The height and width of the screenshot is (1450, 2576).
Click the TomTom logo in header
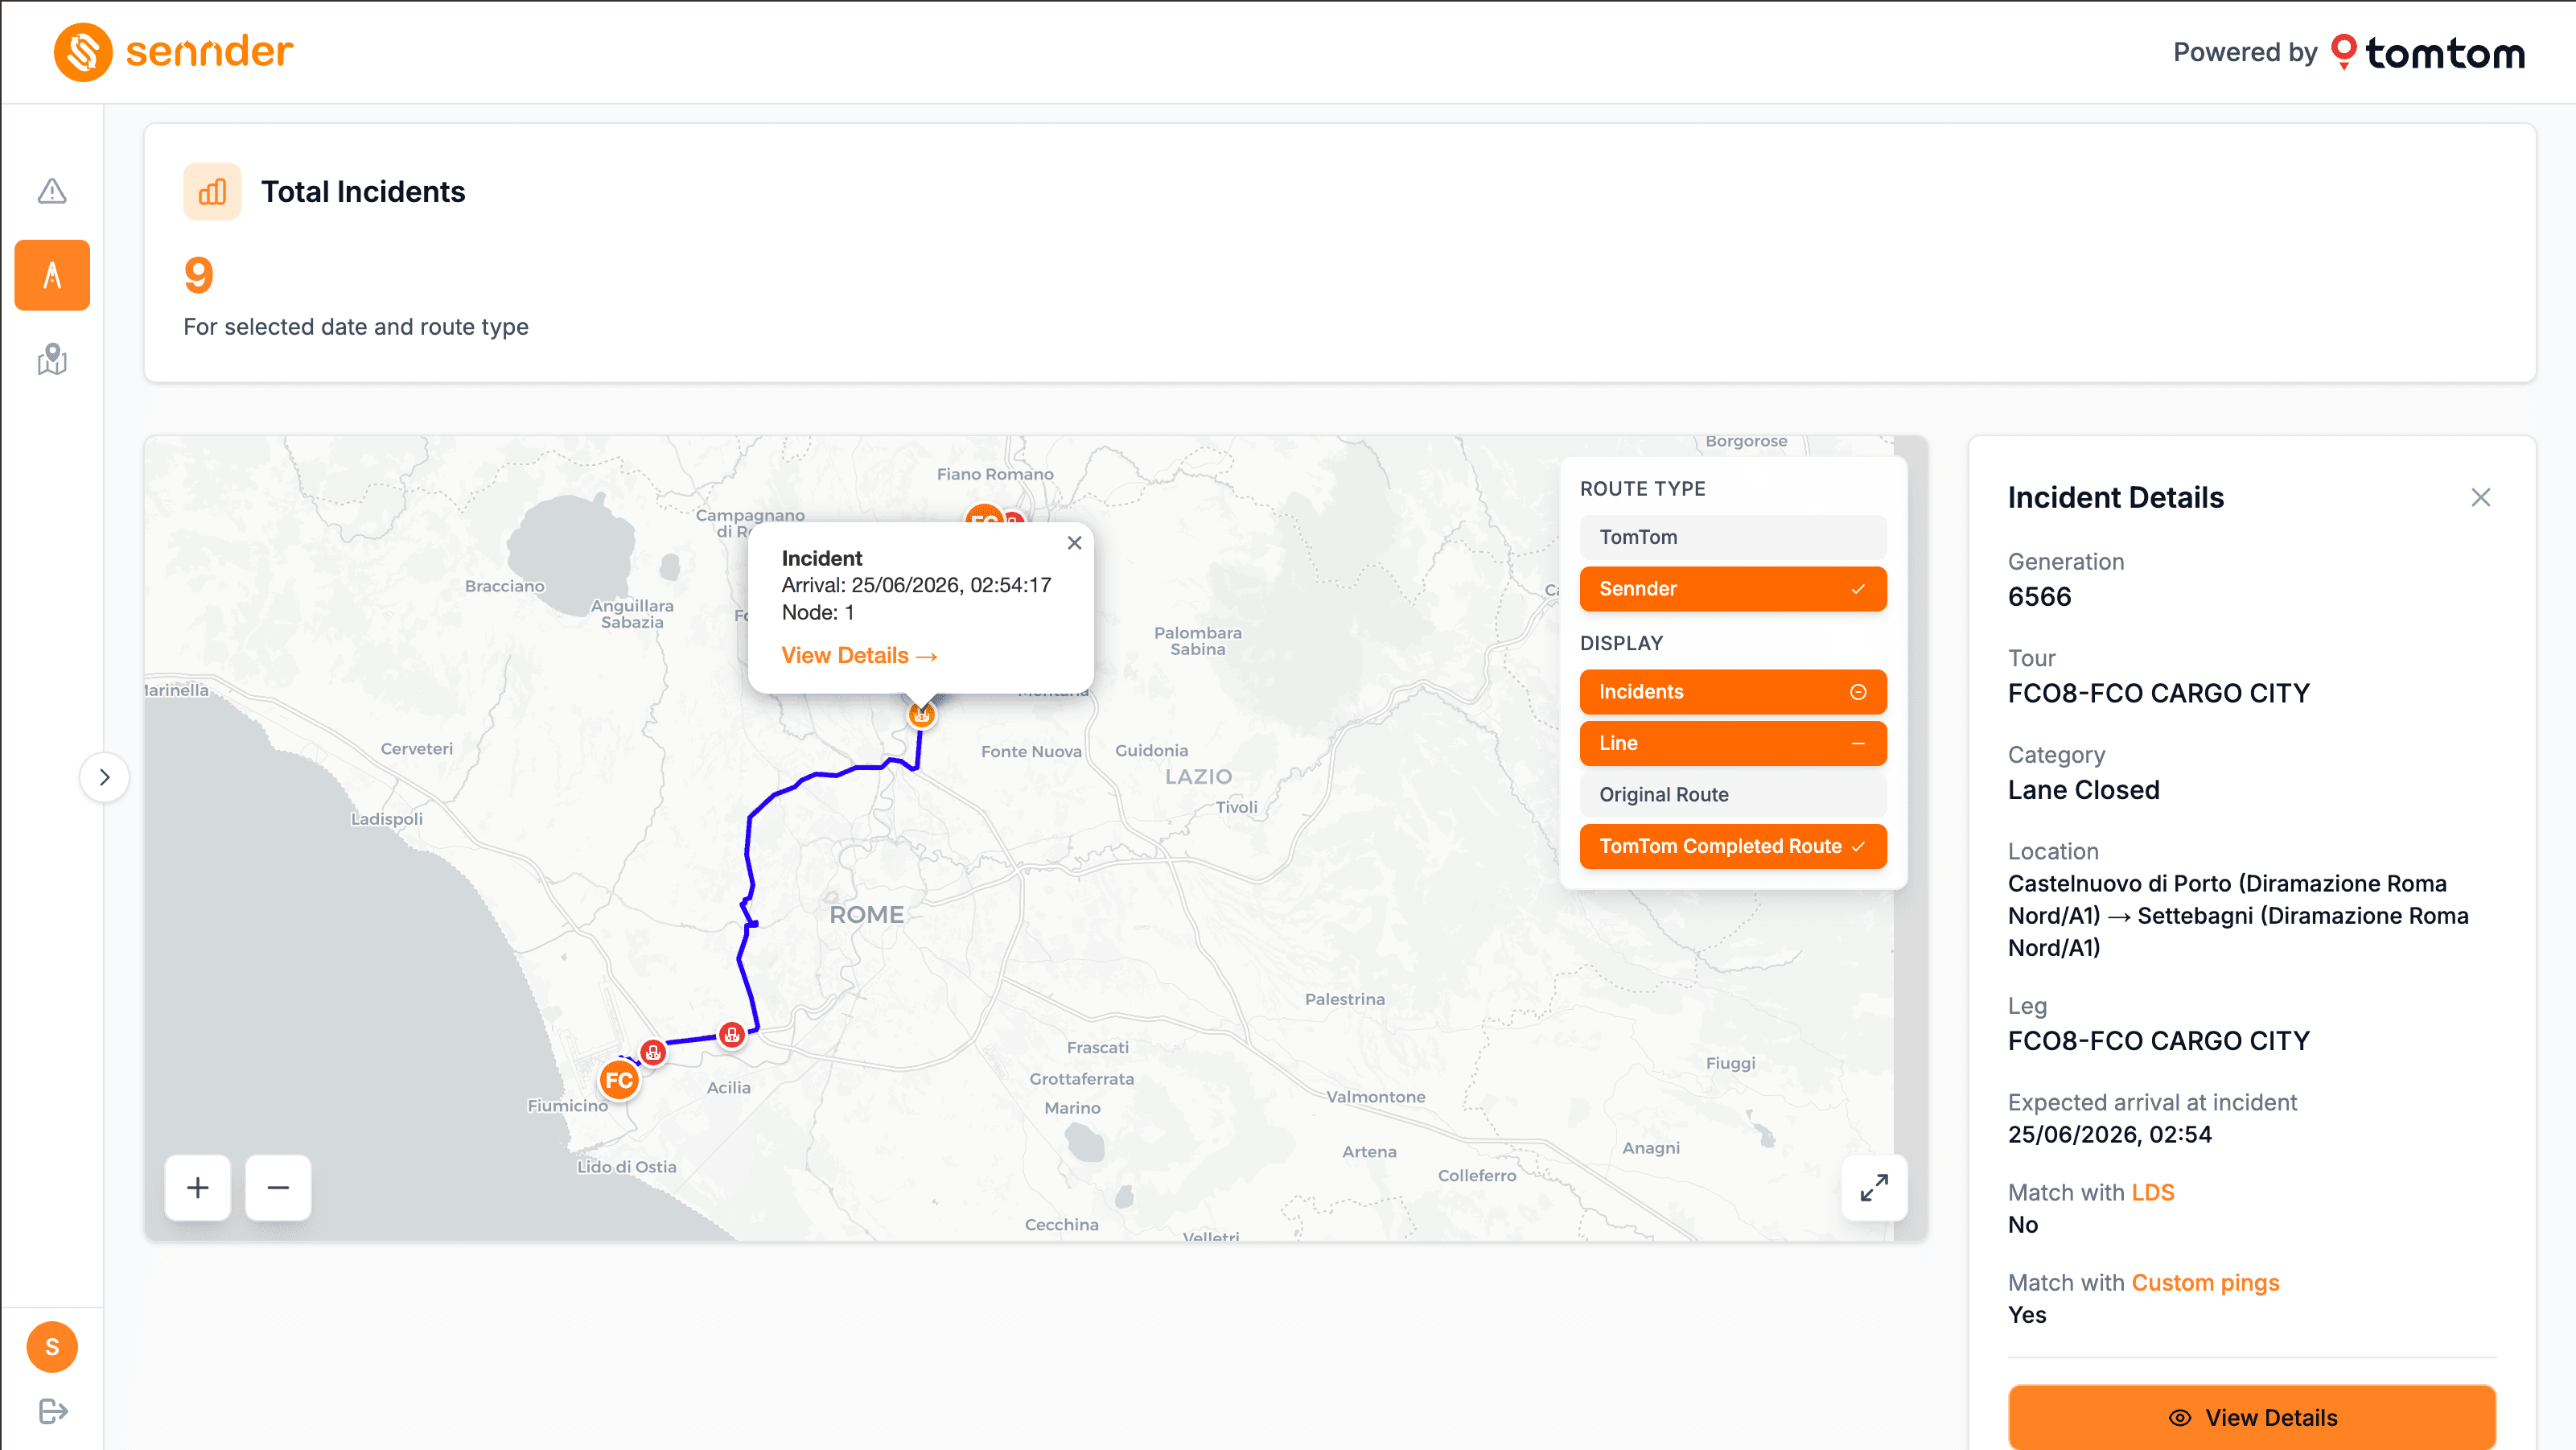(x=2427, y=52)
